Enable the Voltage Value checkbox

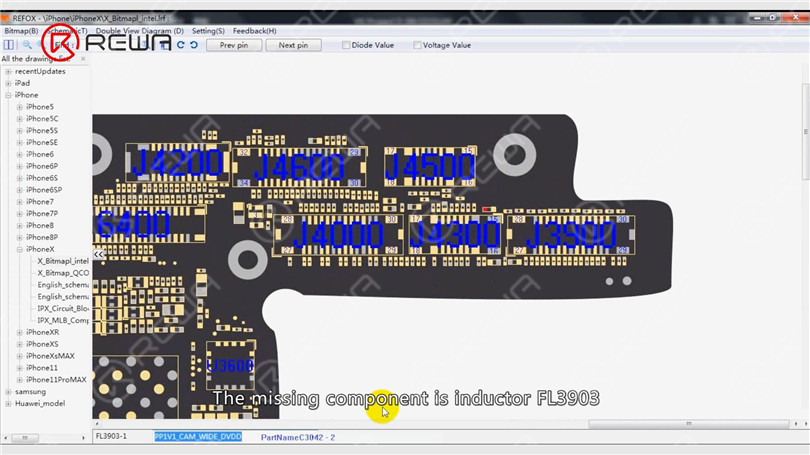417,45
